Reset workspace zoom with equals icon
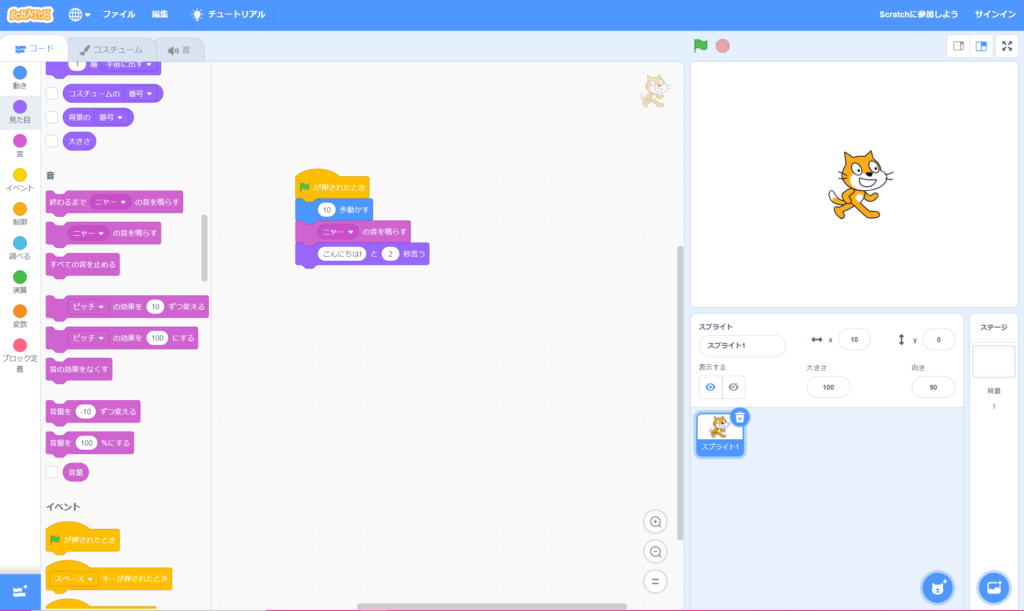The width and height of the screenshot is (1024, 611). (655, 581)
